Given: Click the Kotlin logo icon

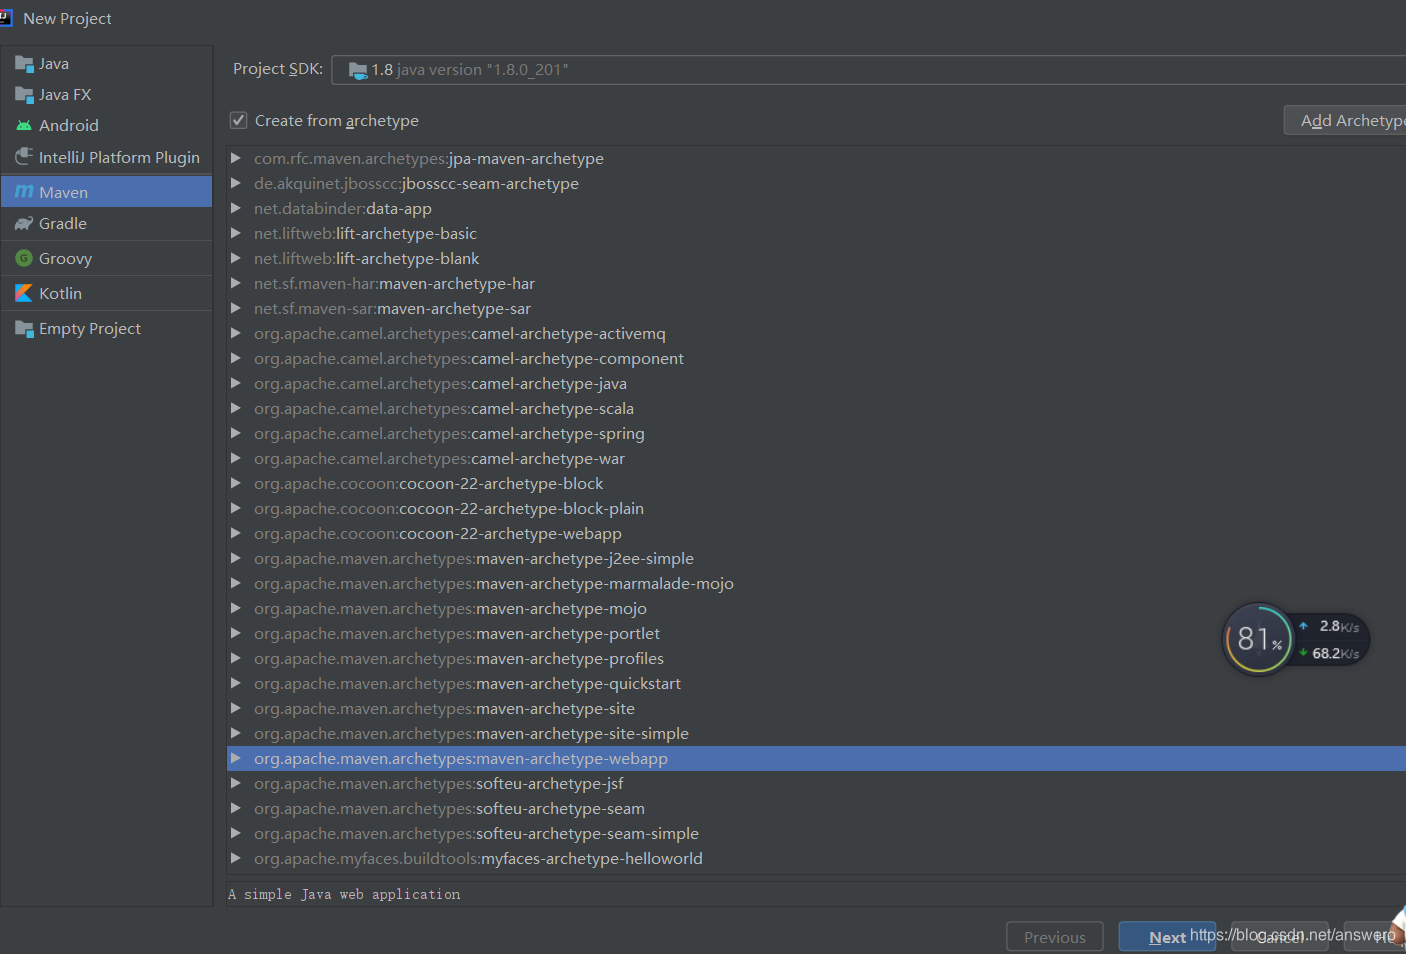Looking at the screenshot, I should click(x=24, y=293).
